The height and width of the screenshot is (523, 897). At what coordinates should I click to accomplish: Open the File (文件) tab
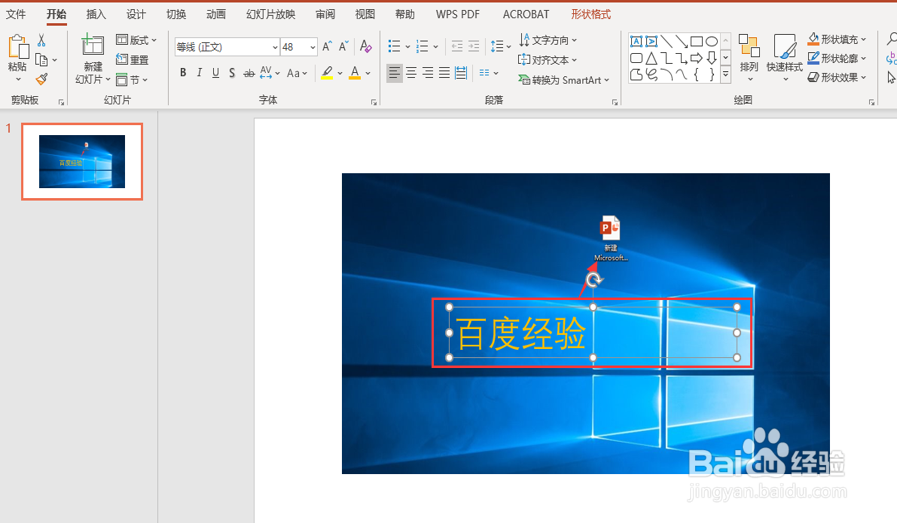coord(16,14)
